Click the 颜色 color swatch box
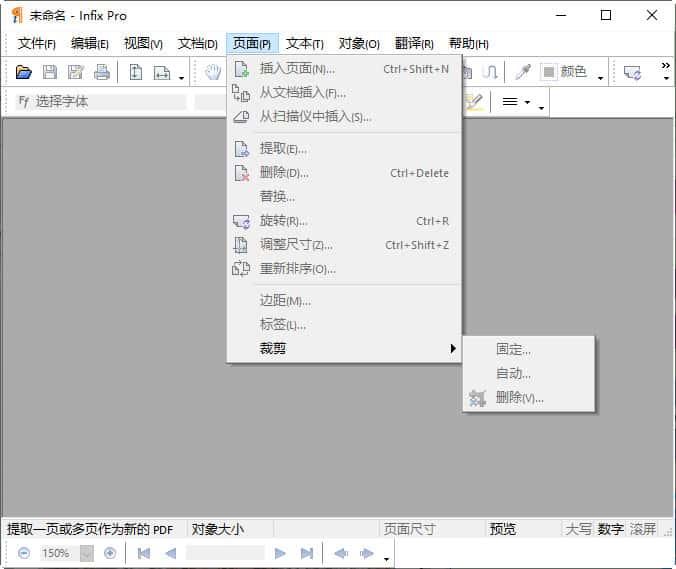 [x=549, y=72]
